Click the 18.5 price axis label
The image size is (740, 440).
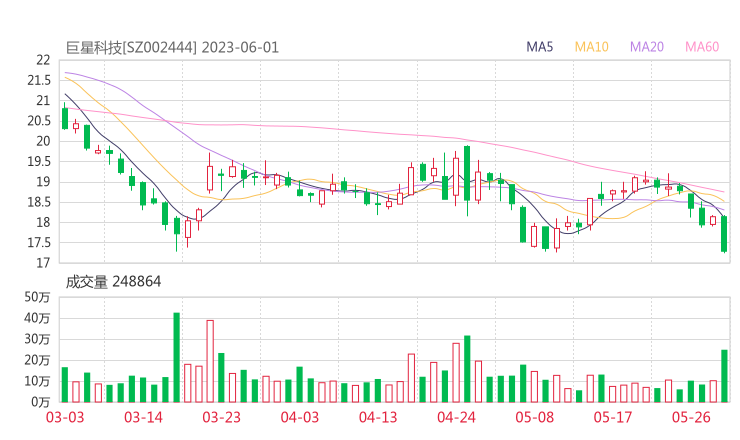point(39,202)
